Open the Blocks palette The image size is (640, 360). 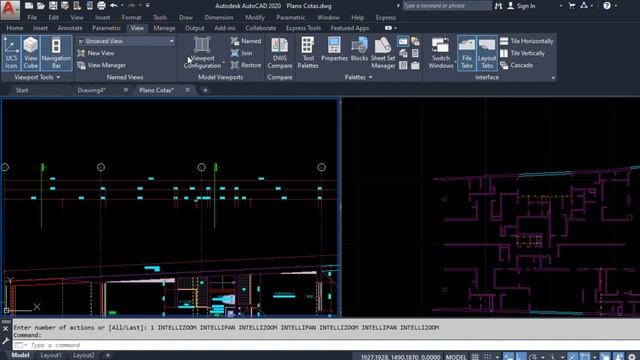(360, 50)
